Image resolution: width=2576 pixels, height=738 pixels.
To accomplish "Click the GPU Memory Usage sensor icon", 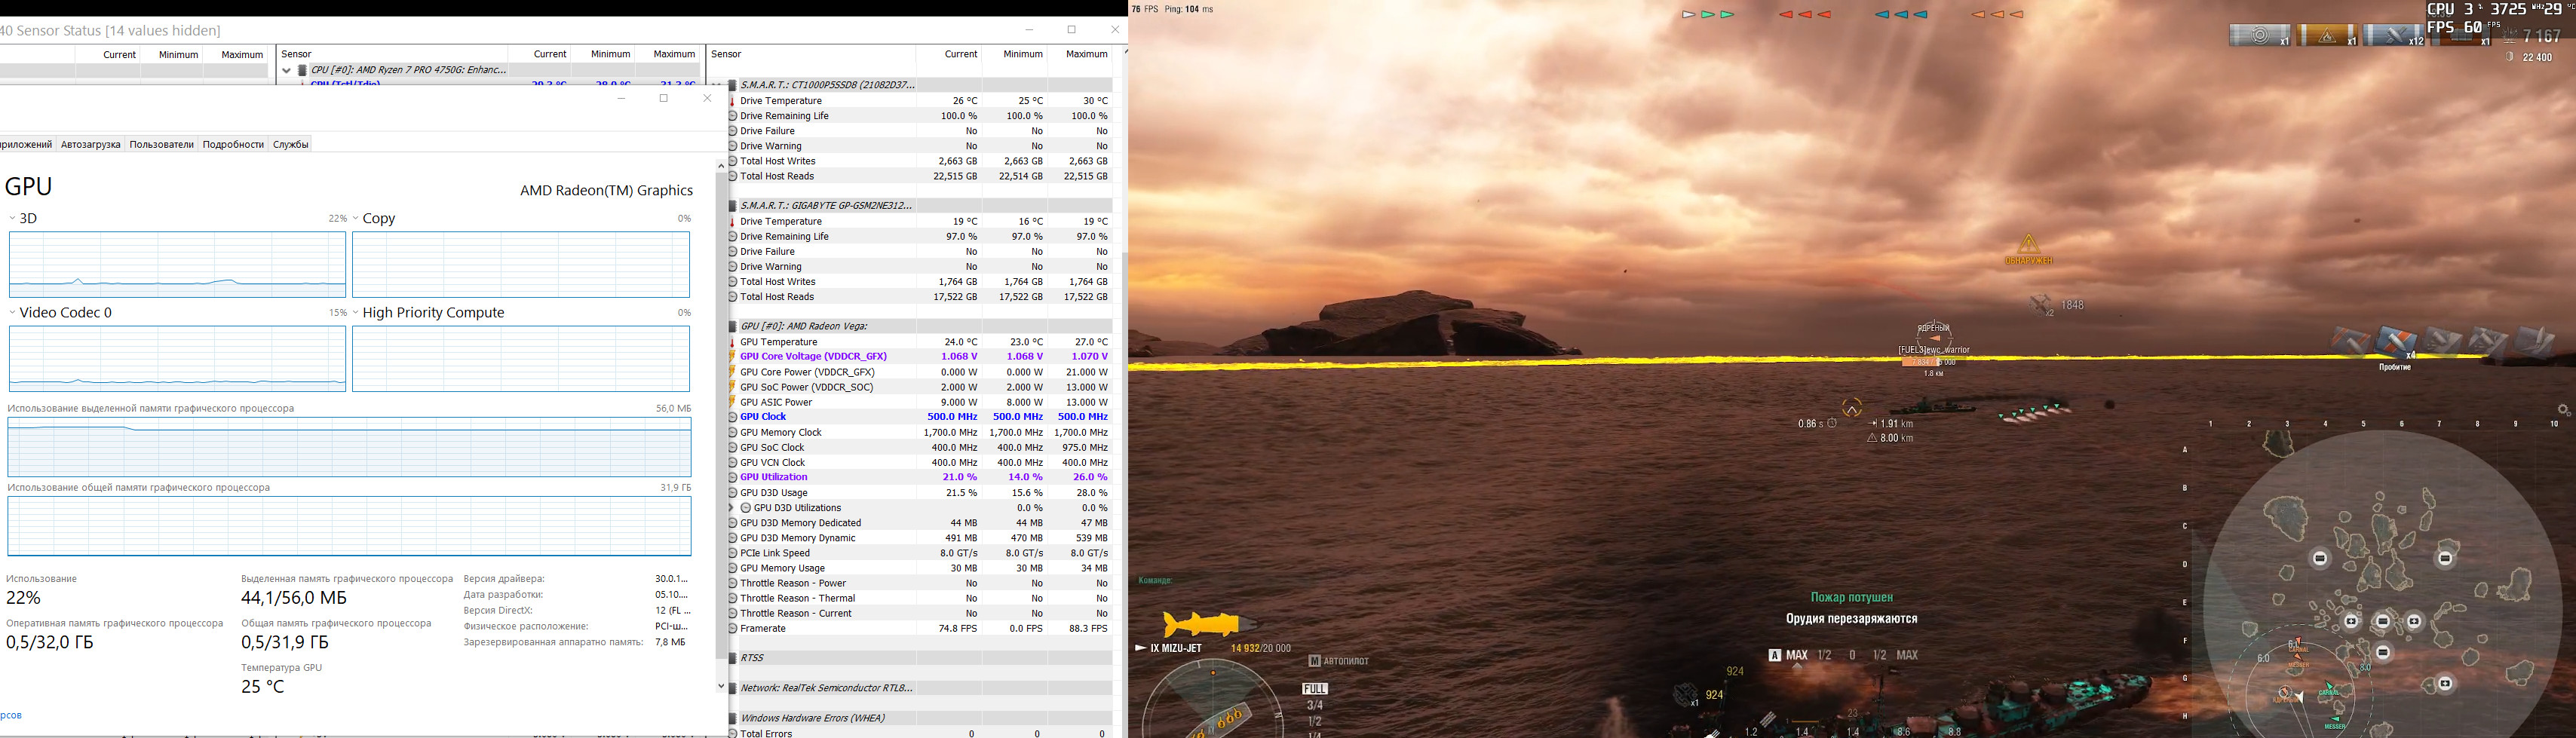I will (733, 568).
